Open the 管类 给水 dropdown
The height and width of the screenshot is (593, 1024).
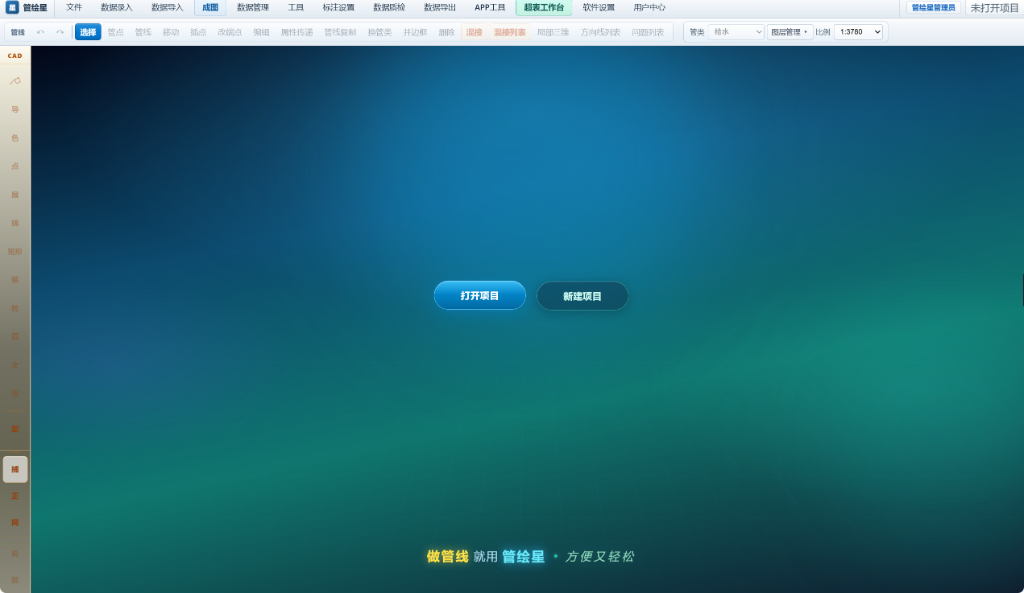[x=736, y=32]
